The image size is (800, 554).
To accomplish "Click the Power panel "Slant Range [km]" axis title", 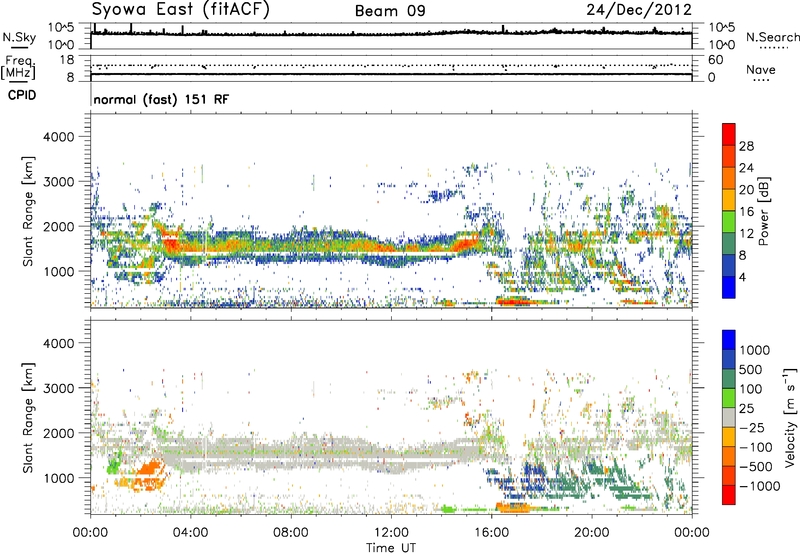I will (28, 211).
